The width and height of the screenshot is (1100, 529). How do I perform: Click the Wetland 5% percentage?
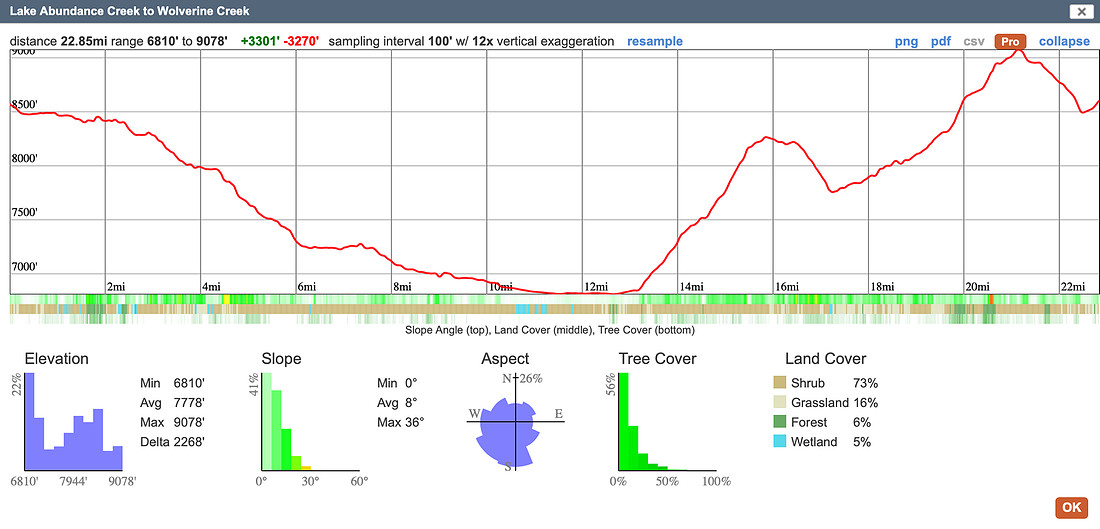[862, 442]
